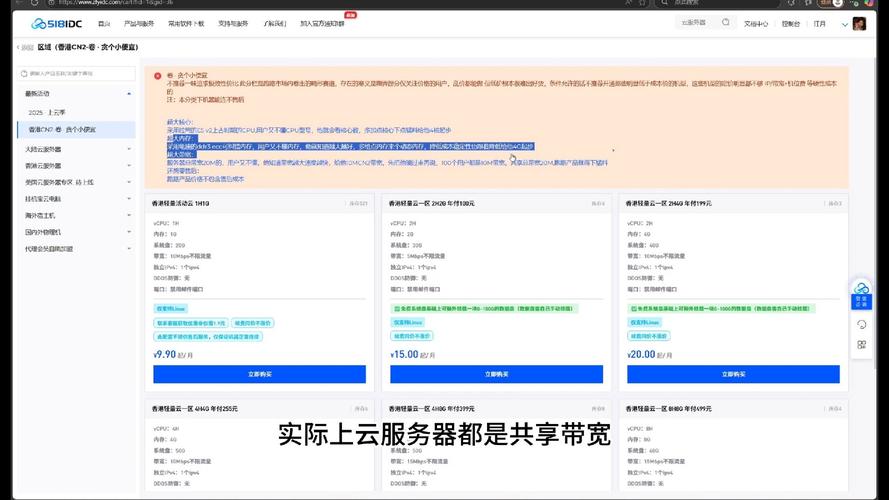Viewport: 889px width, 500px height.
Task: Click the 518IDC cloud logo
Action: point(57,24)
